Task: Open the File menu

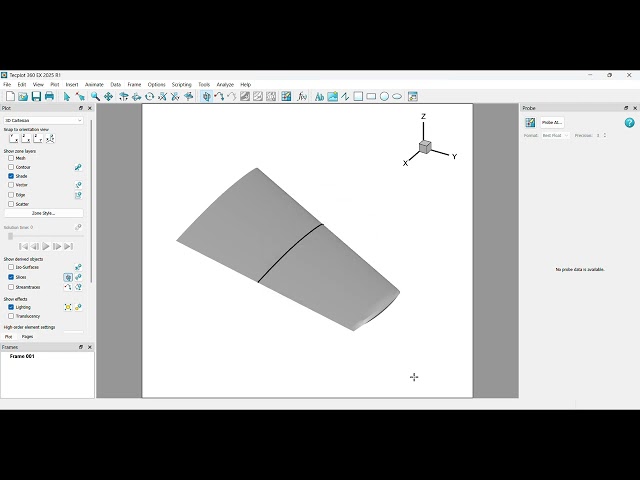Action: click(x=7, y=84)
